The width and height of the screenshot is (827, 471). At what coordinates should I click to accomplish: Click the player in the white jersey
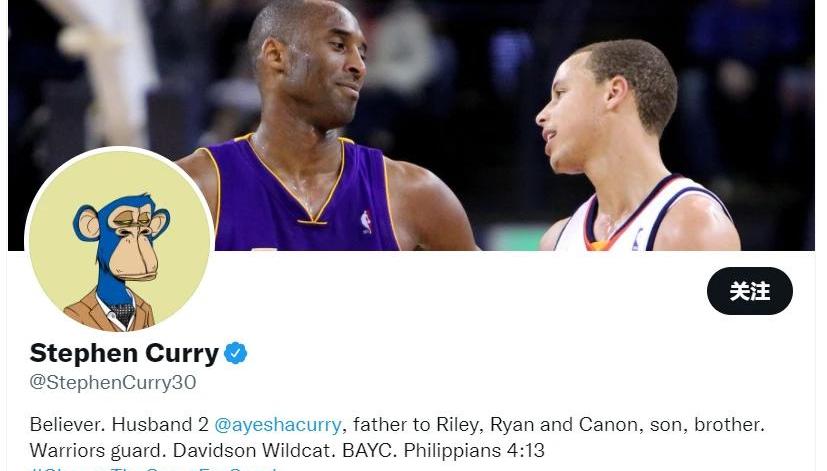pyautogui.click(x=633, y=153)
